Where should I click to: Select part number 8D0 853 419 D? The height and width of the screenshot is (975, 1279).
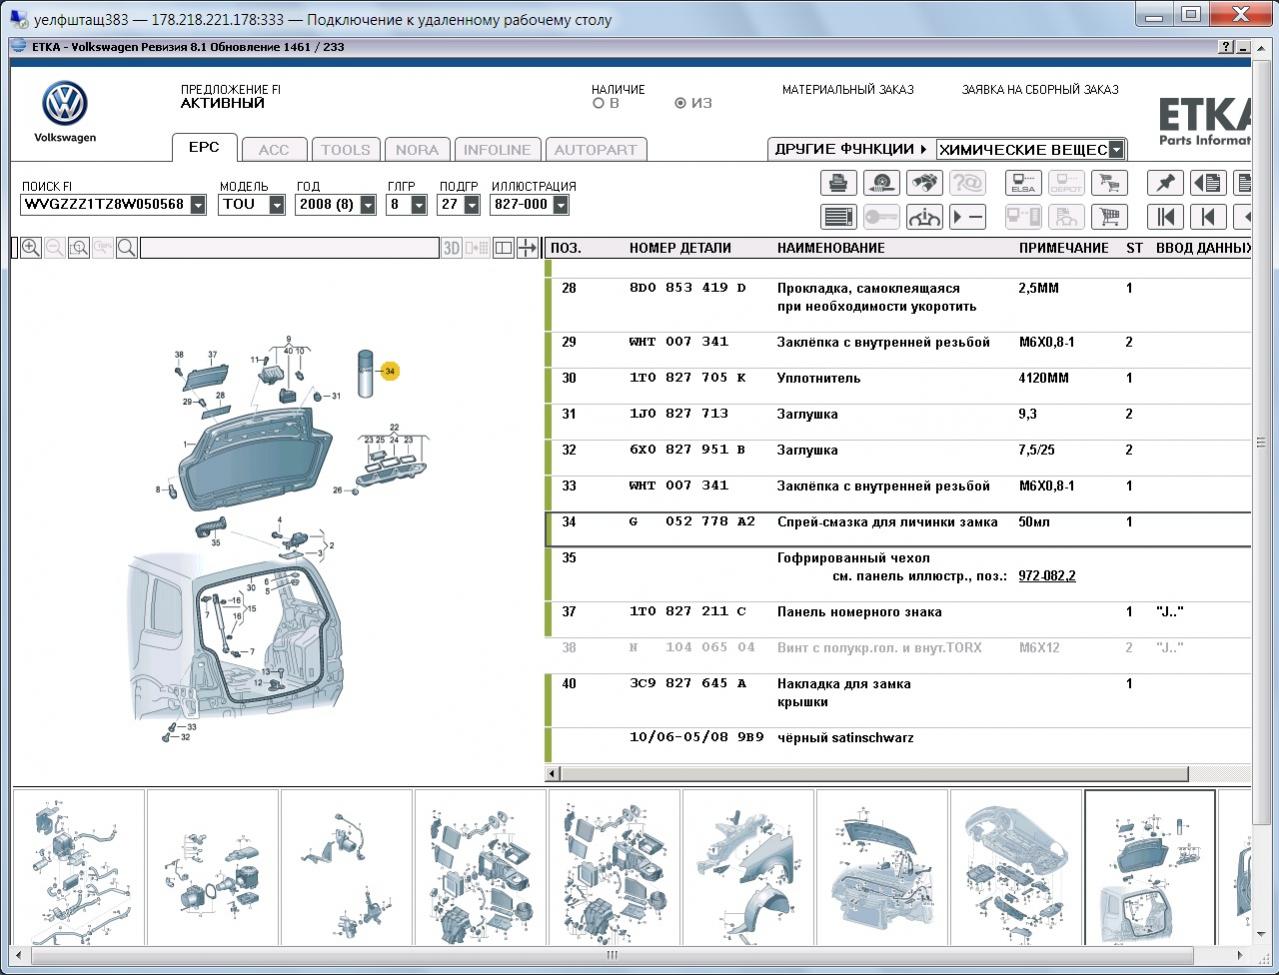point(688,288)
